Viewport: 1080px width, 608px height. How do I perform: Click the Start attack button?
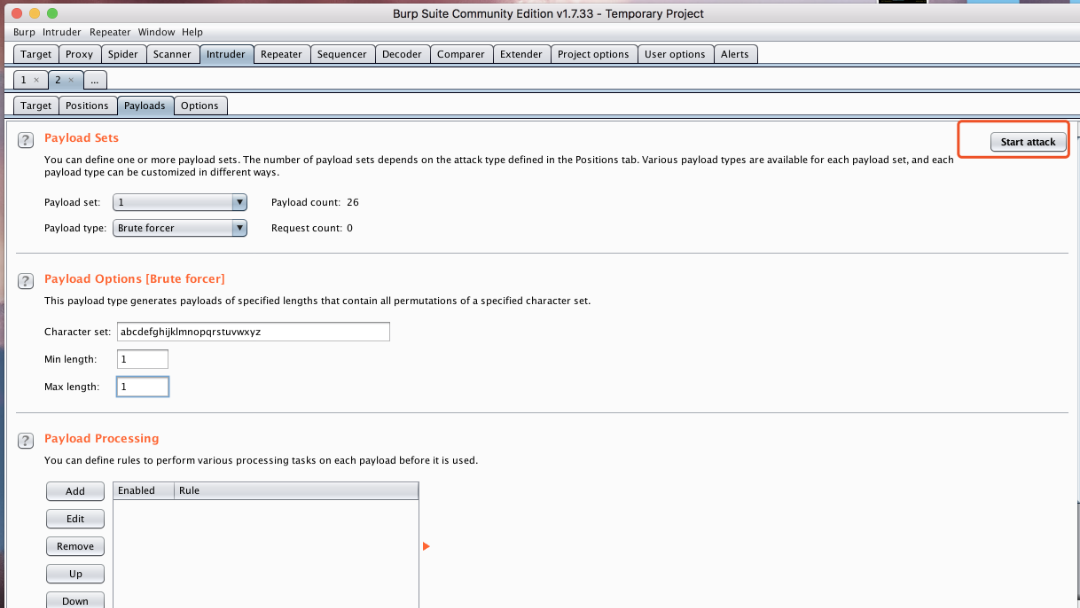point(1028,142)
